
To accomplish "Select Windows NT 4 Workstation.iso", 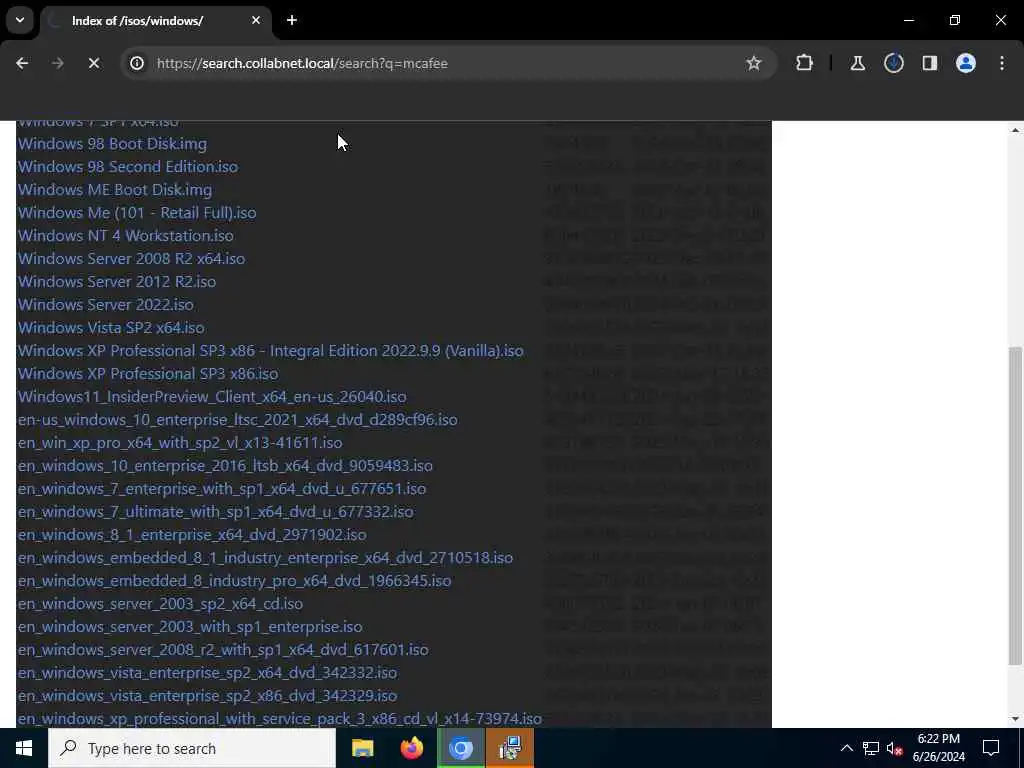I will (125, 235).
